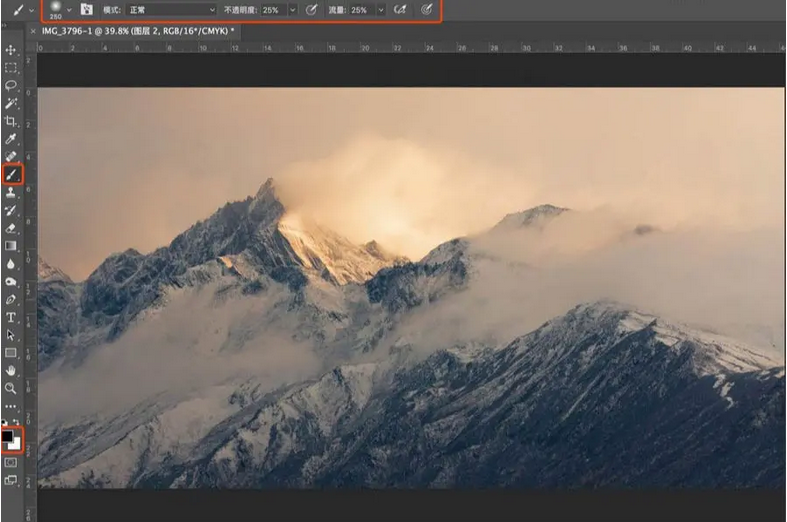Select the Rectangular Marquee tool
This screenshot has height=522, width=787.
point(11,68)
